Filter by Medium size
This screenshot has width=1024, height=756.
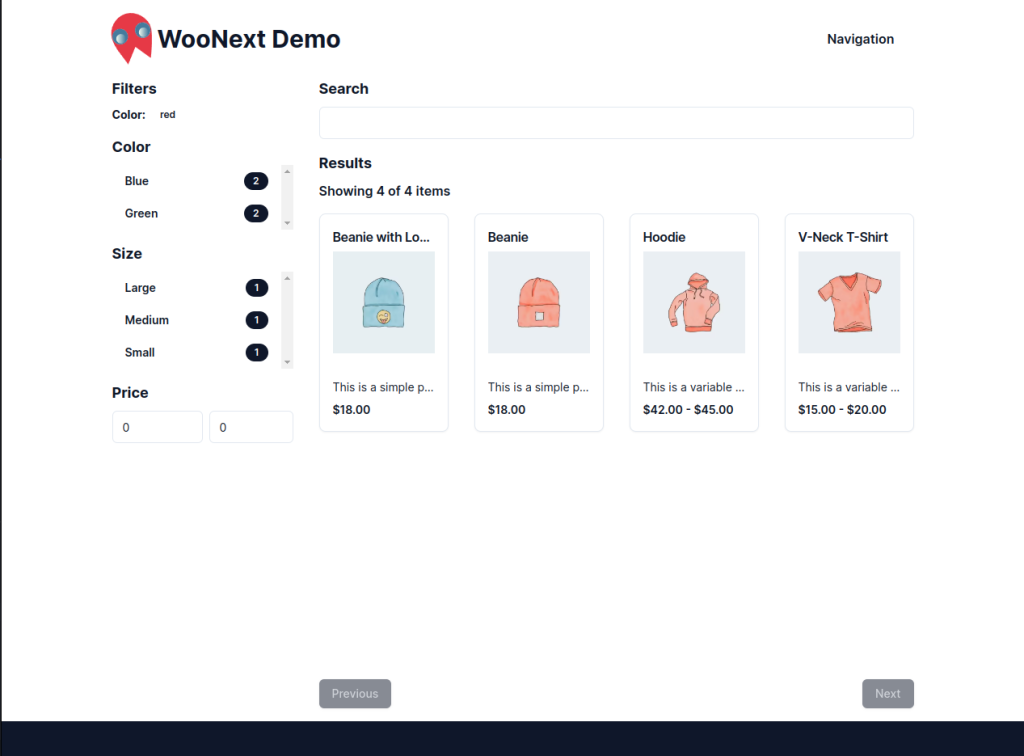click(146, 320)
